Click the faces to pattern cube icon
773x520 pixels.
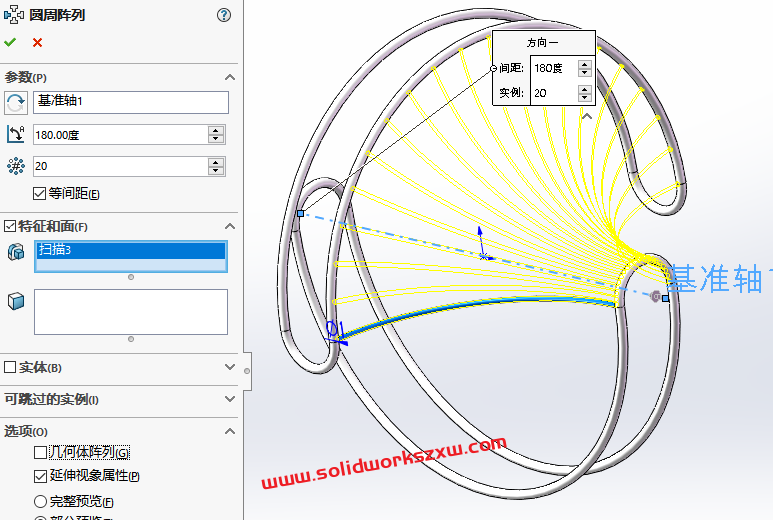click(16, 301)
